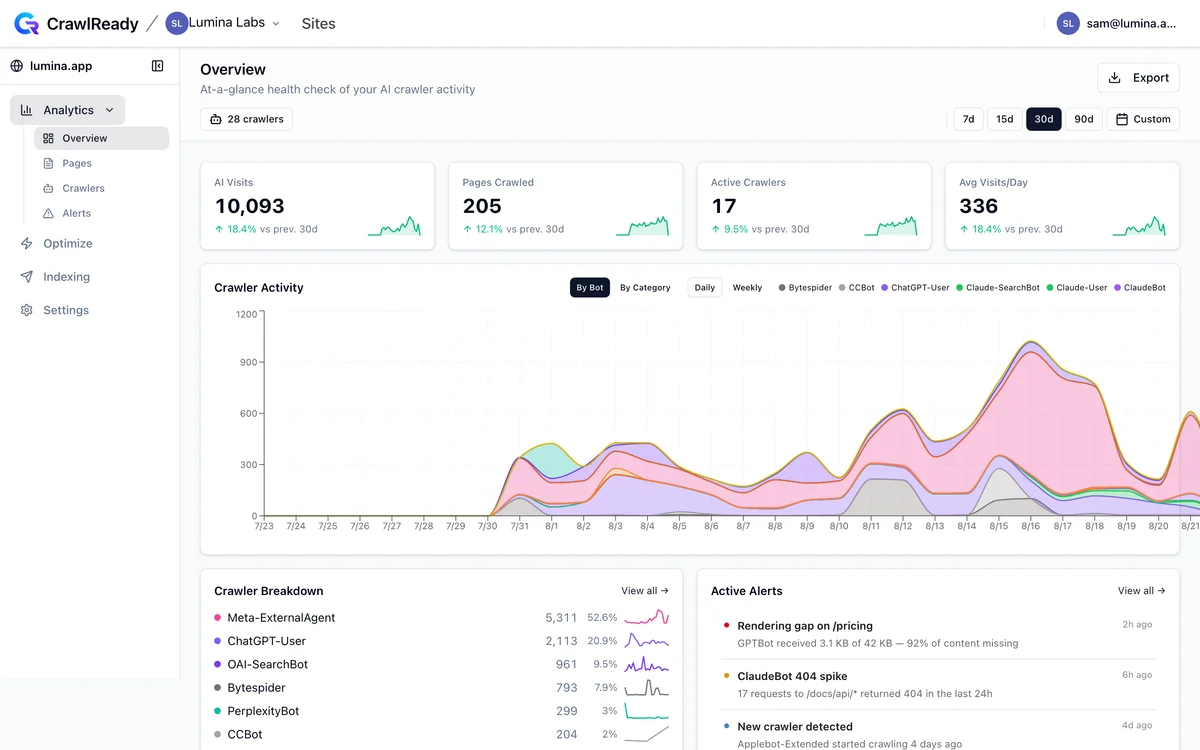Image resolution: width=1200 pixels, height=750 pixels.
Task: Click the Settings gear icon
Action: [x=26, y=310]
